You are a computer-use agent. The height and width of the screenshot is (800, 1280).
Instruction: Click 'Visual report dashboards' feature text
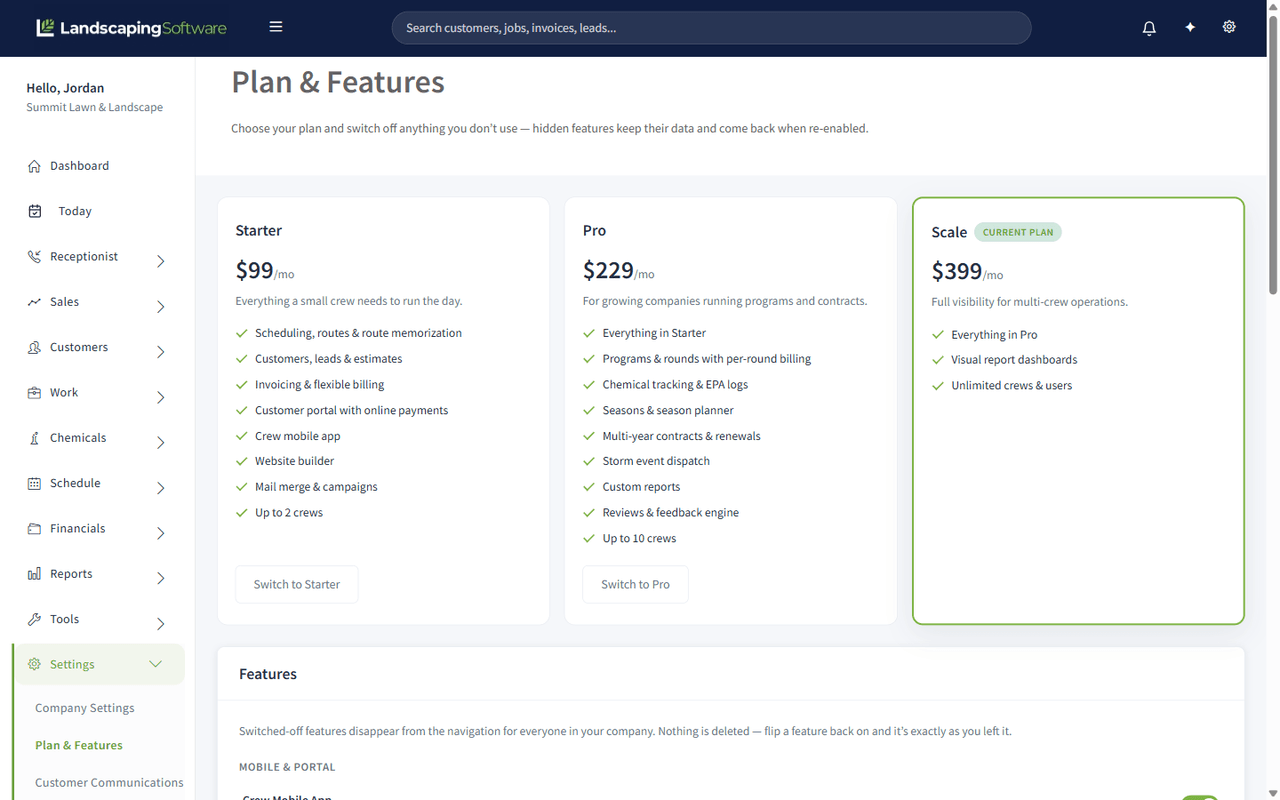[x=1014, y=360]
